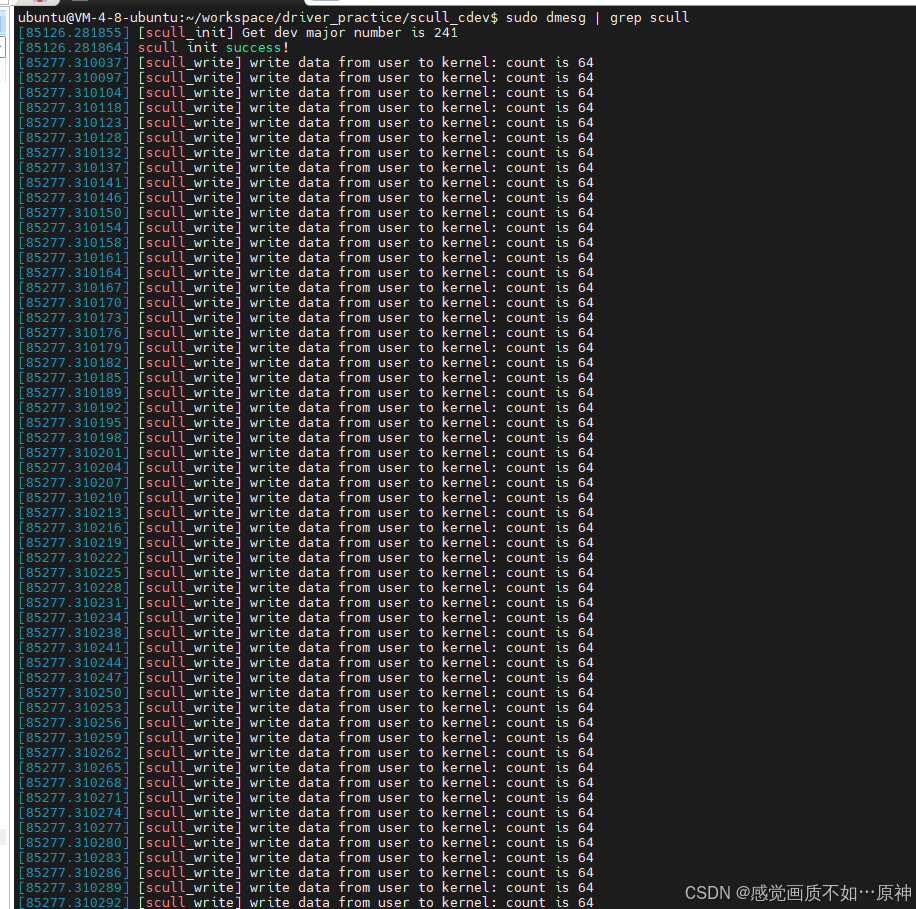This screenshot has width=916, height=909.
Task: Click the log line stamped 85277.310234
Action: pyautogui.click(x=306, y=618)
